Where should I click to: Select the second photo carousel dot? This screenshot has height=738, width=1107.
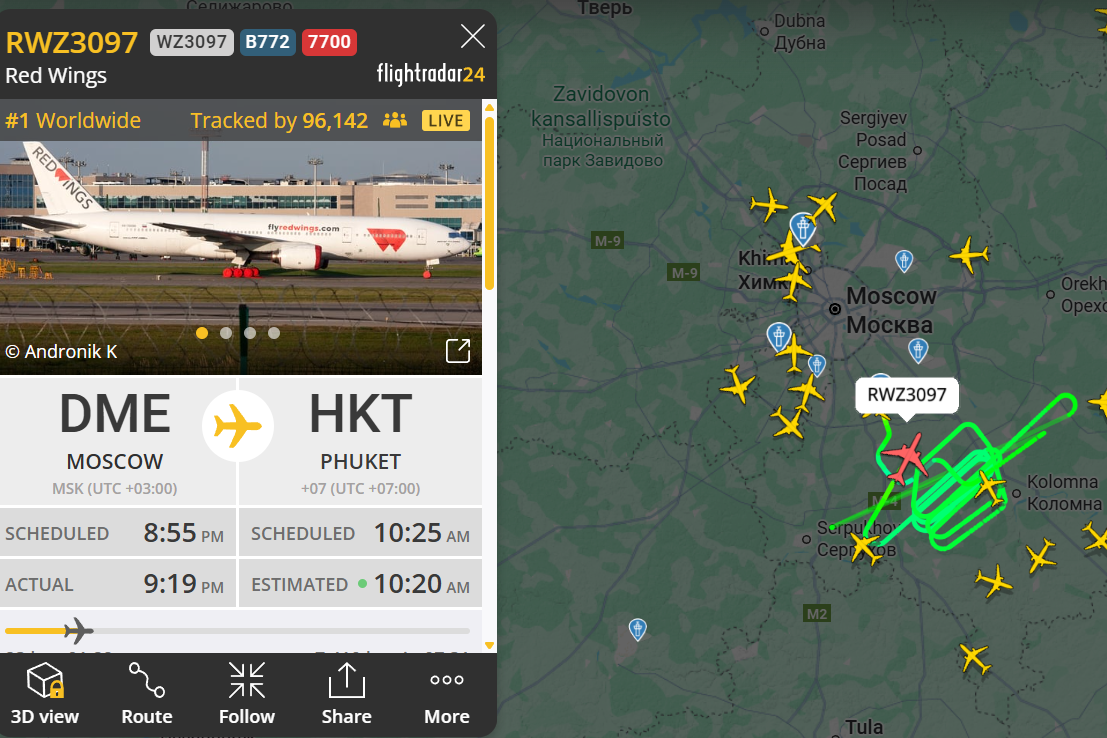pos(226,333)
